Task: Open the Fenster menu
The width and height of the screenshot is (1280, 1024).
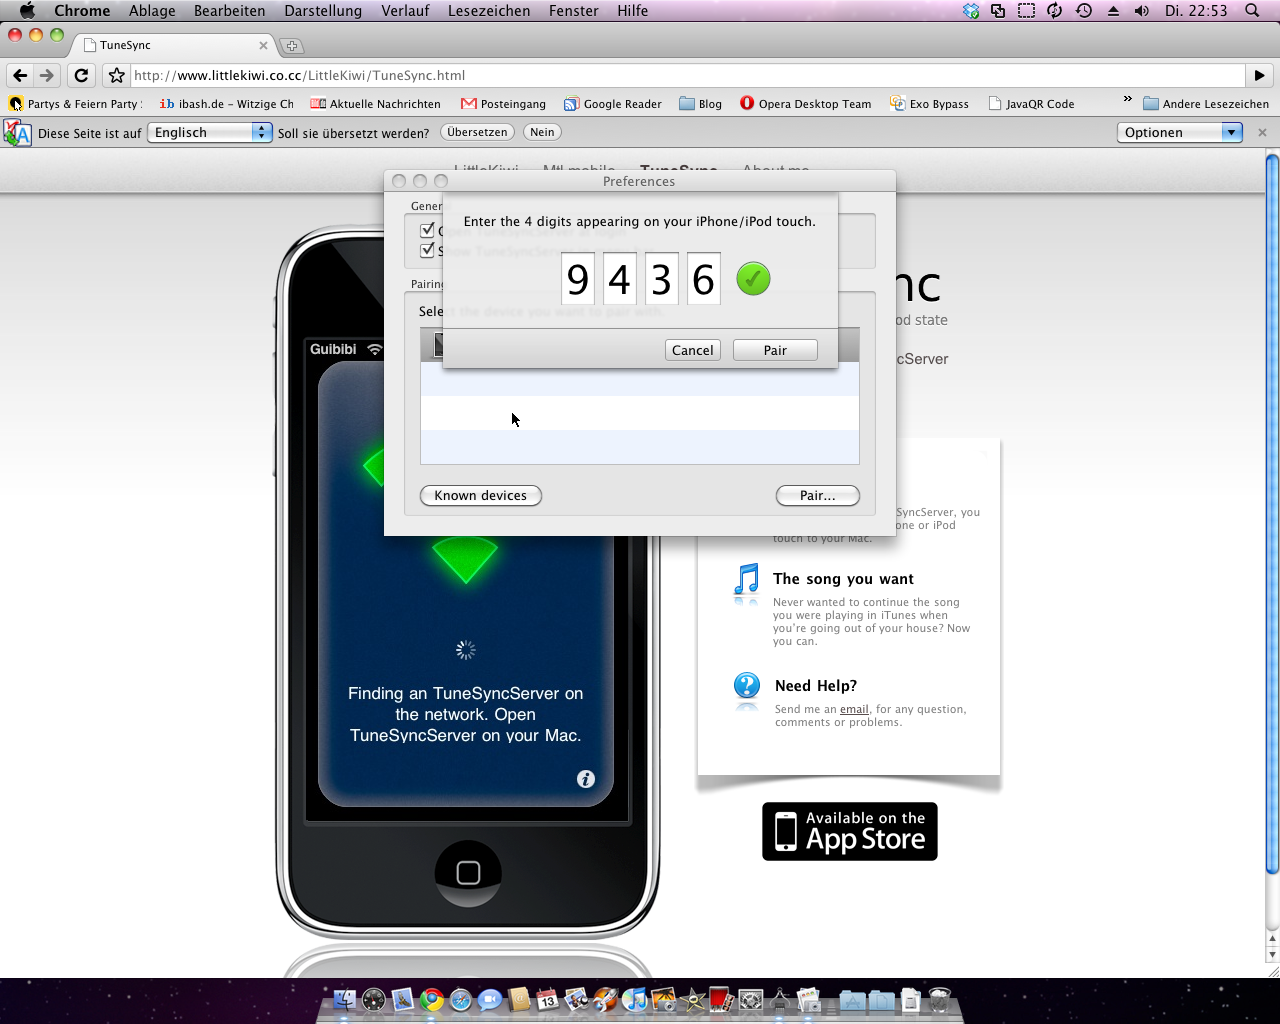Action: [574, 11]
